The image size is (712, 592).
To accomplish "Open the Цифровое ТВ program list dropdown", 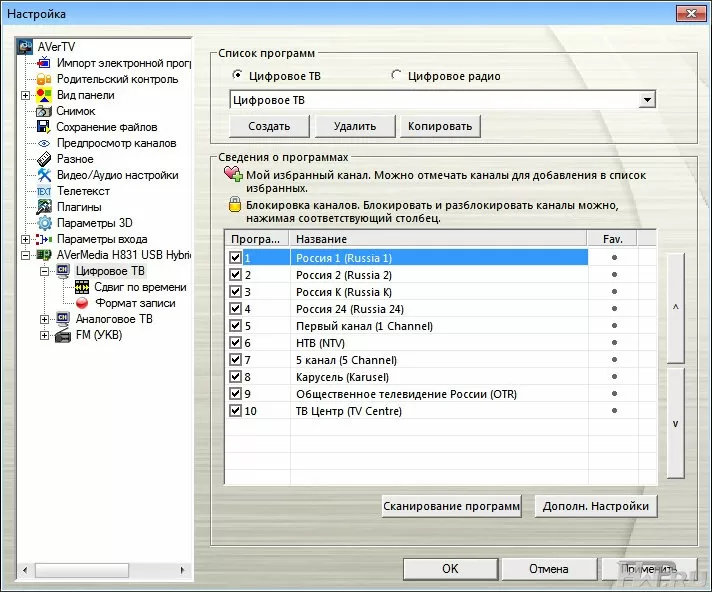I will click(647, 100).
